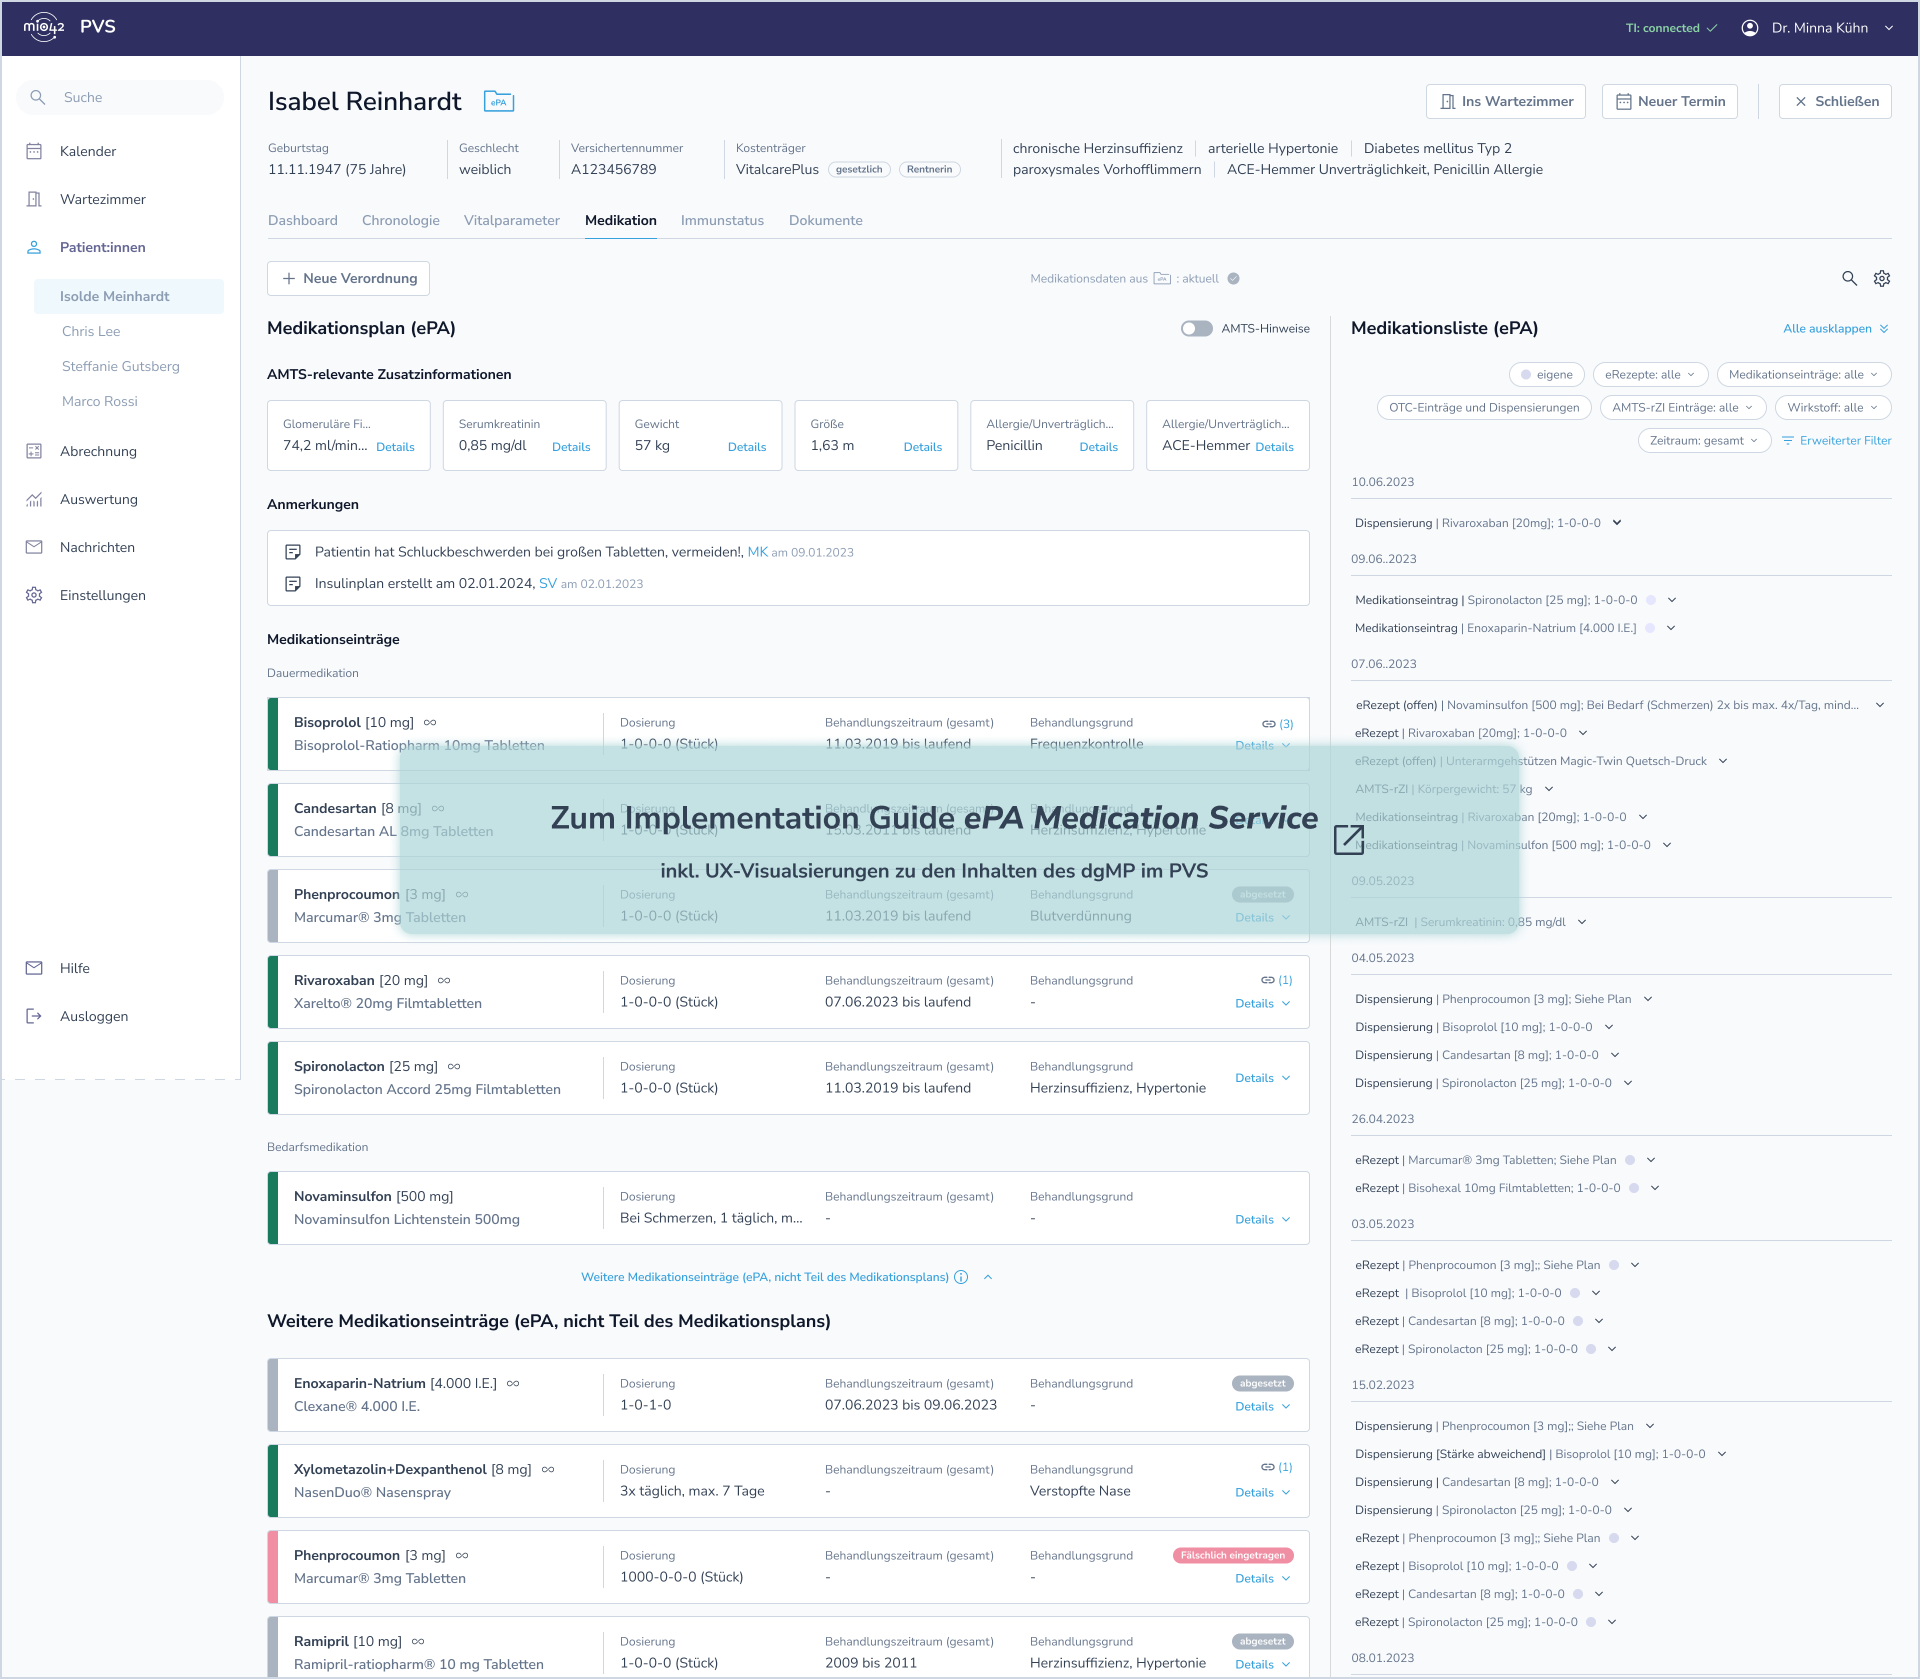Viewport: 1920px width, 1679px height.
Task: Click the Ausloggen logout icon
Action: point(34,1016)
